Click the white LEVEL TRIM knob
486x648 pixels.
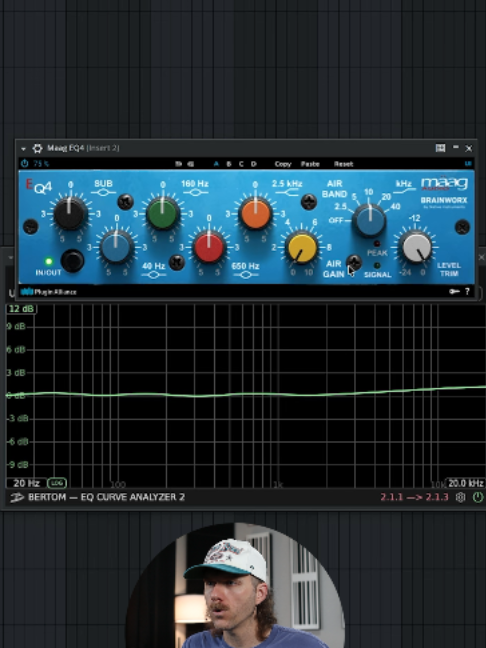[x=417, y=247]
